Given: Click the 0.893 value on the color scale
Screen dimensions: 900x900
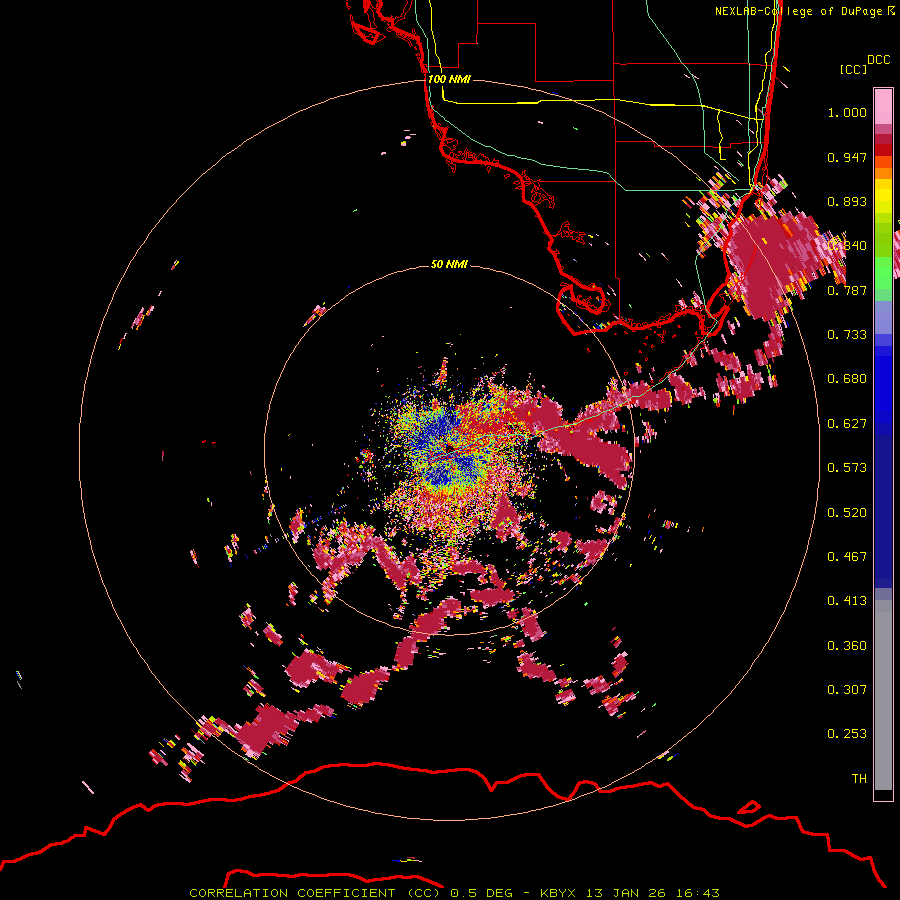Looking at the screenshot, I should pyautogui.click(x=847, y=201).
